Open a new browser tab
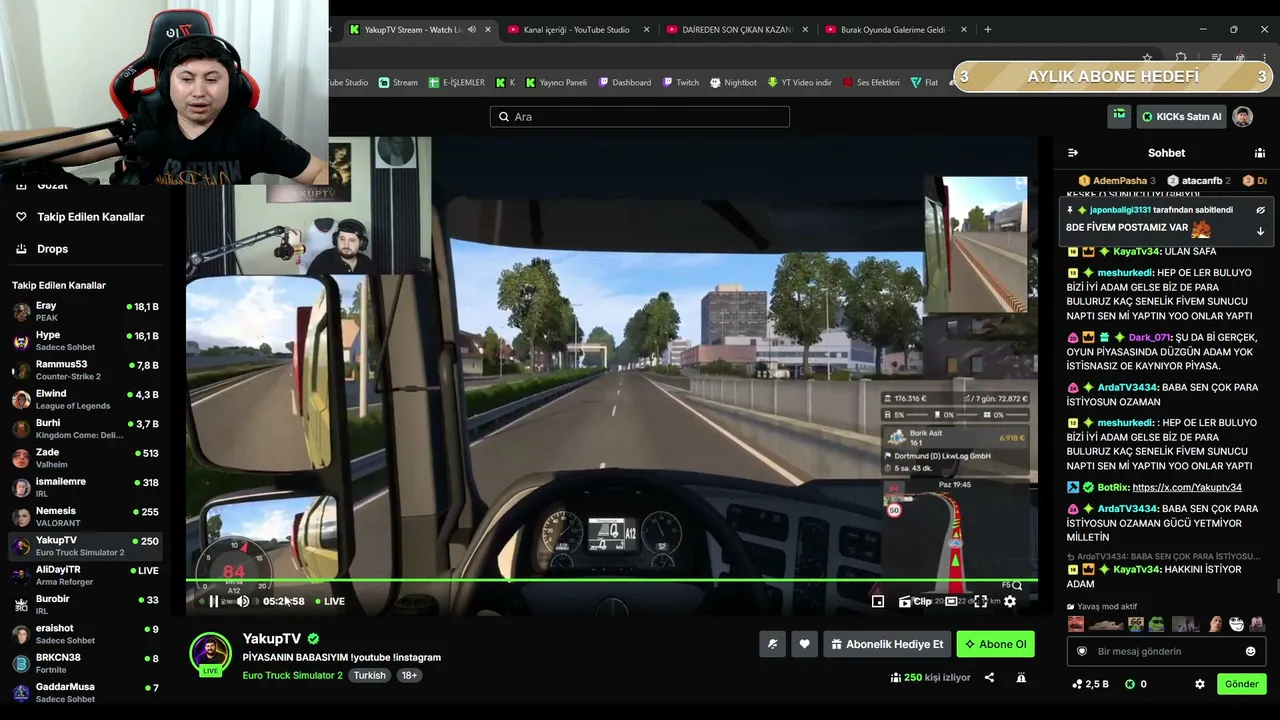This screenshot has width=1280, height=720. point(987,29)
